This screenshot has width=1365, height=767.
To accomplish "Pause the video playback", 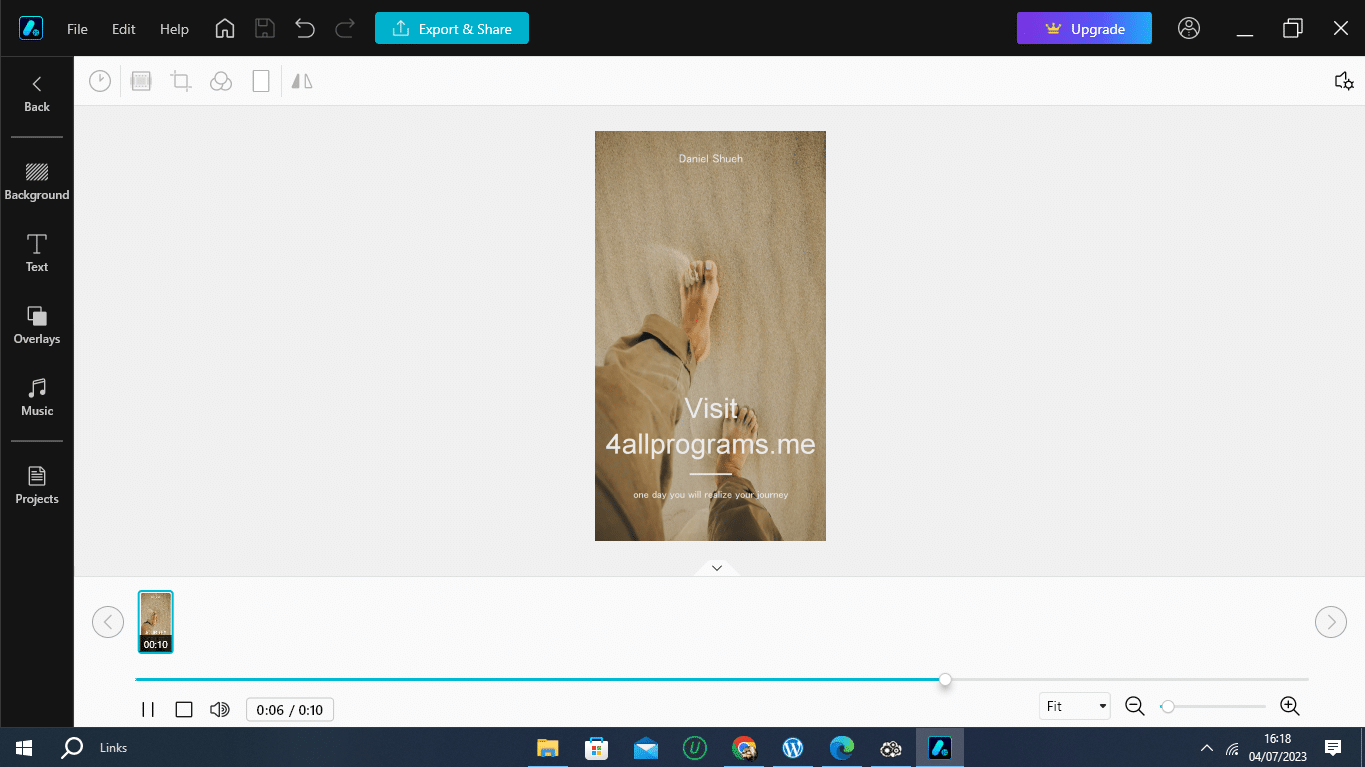I will pos(148,709).
